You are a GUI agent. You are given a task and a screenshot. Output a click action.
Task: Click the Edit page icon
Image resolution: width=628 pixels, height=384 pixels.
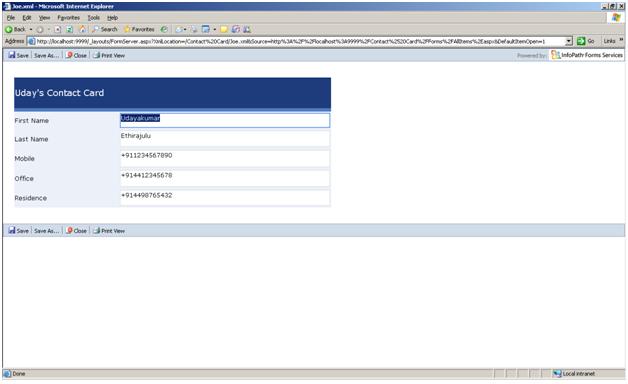(206, 29)
